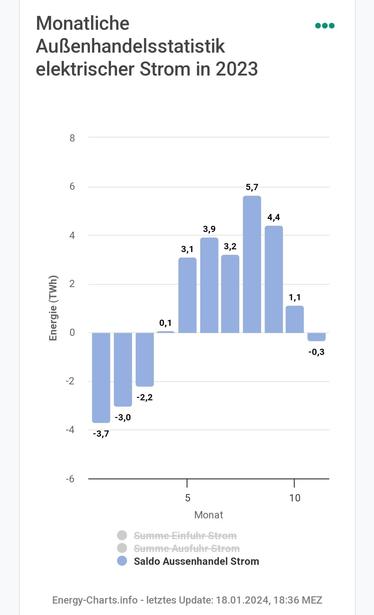Image resolution: width=374 pixels, height=615 pixels.
Task: Select the January bar labeled -3,7
Action: (101, 378)
